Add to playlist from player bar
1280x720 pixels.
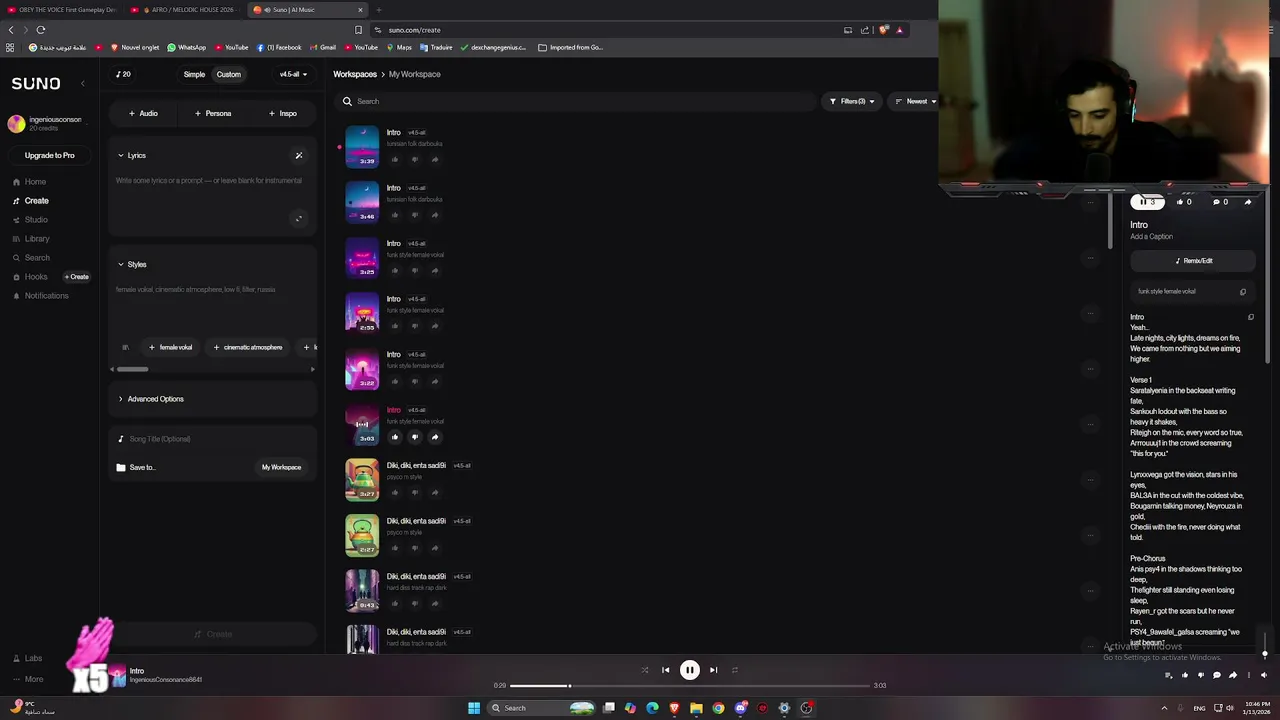click(x=1168, y=675)
